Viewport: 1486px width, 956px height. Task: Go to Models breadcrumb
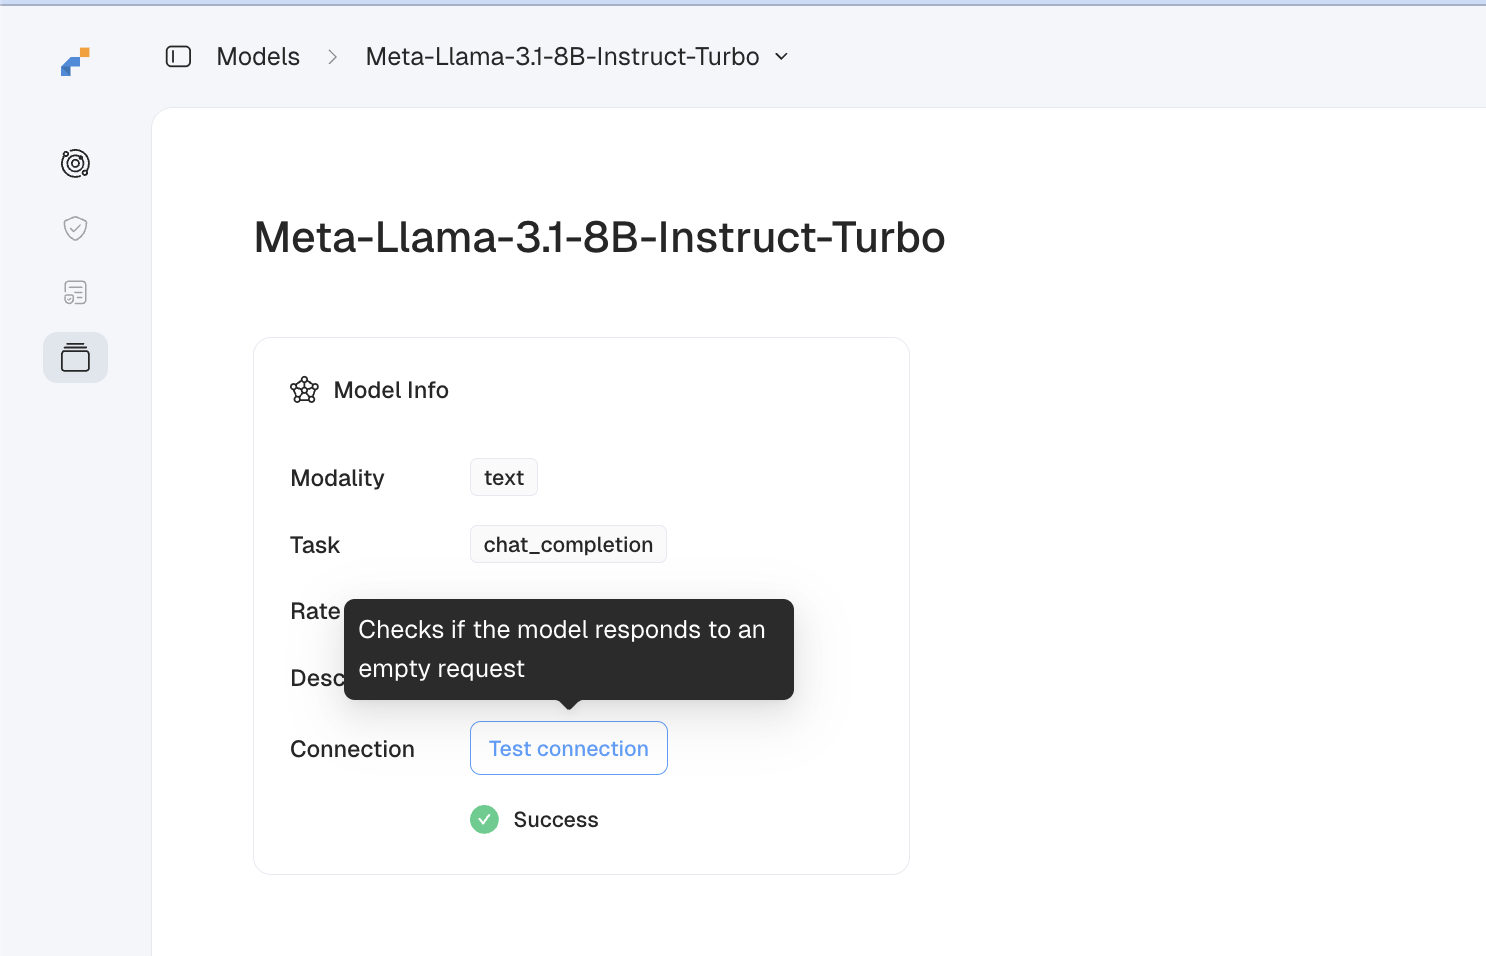pyautogui.click(x=258, y=57)
